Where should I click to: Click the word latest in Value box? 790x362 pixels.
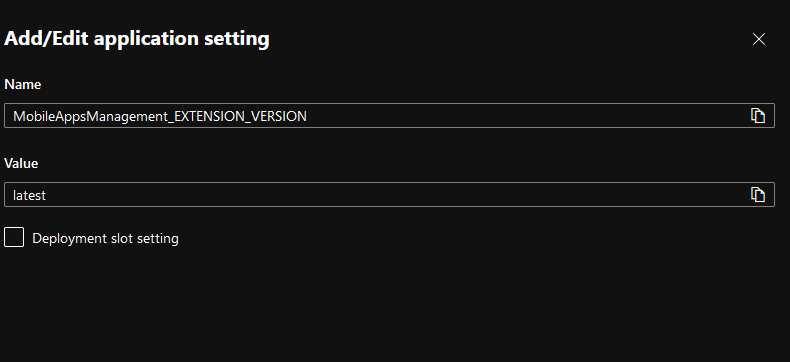[29, 195]
